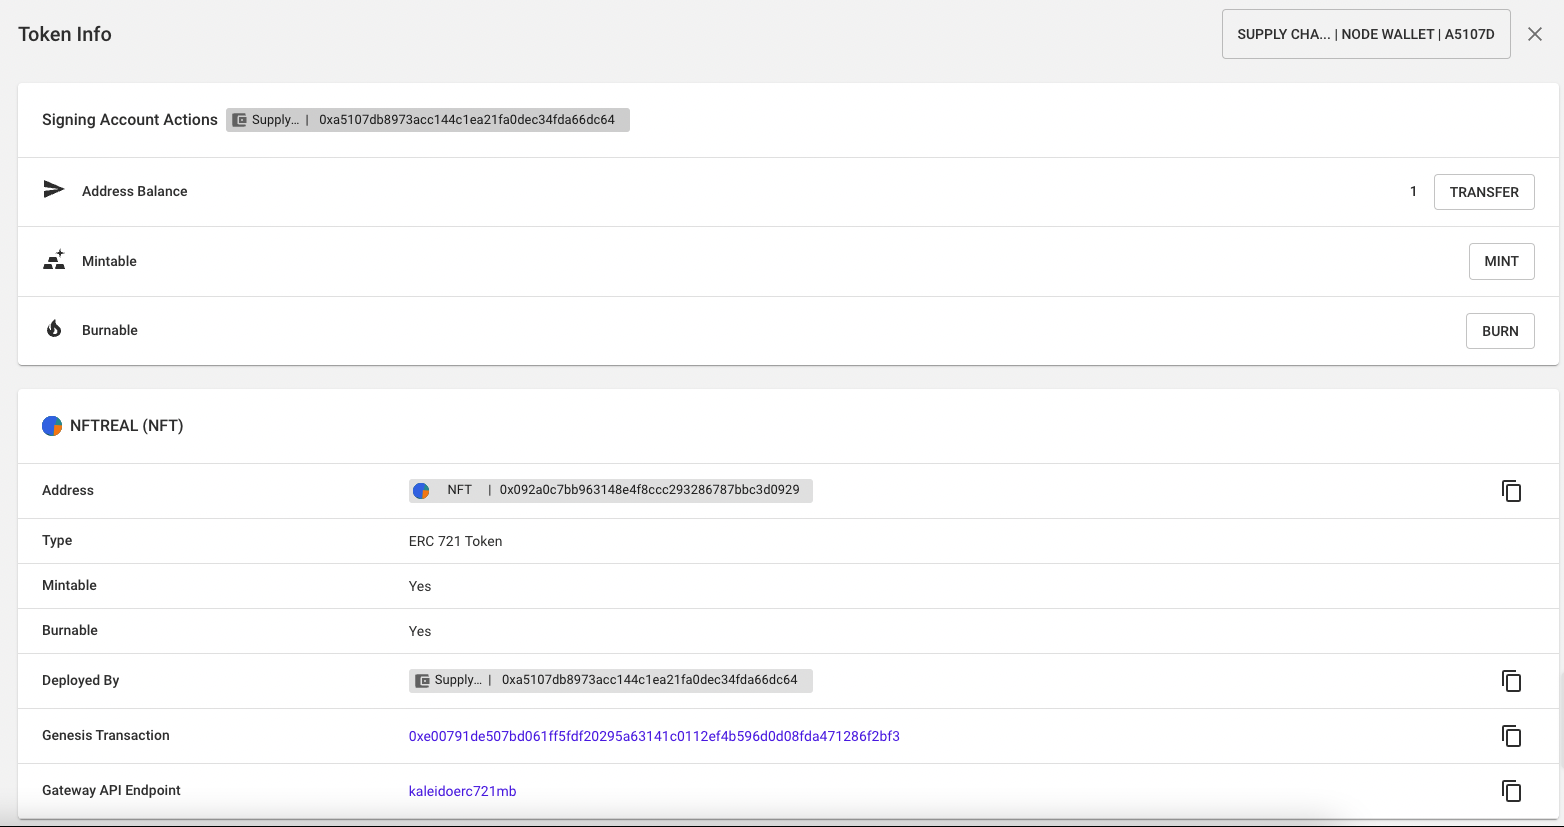
Task: Click the NFT contract address chip
Action: point(611,490)
